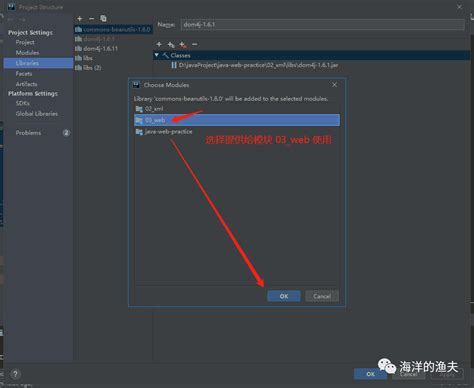Image resolution: width=474 pixels, height=388 pixels.
Task: Collapse the Classes tree node
Action: point(157,55)
